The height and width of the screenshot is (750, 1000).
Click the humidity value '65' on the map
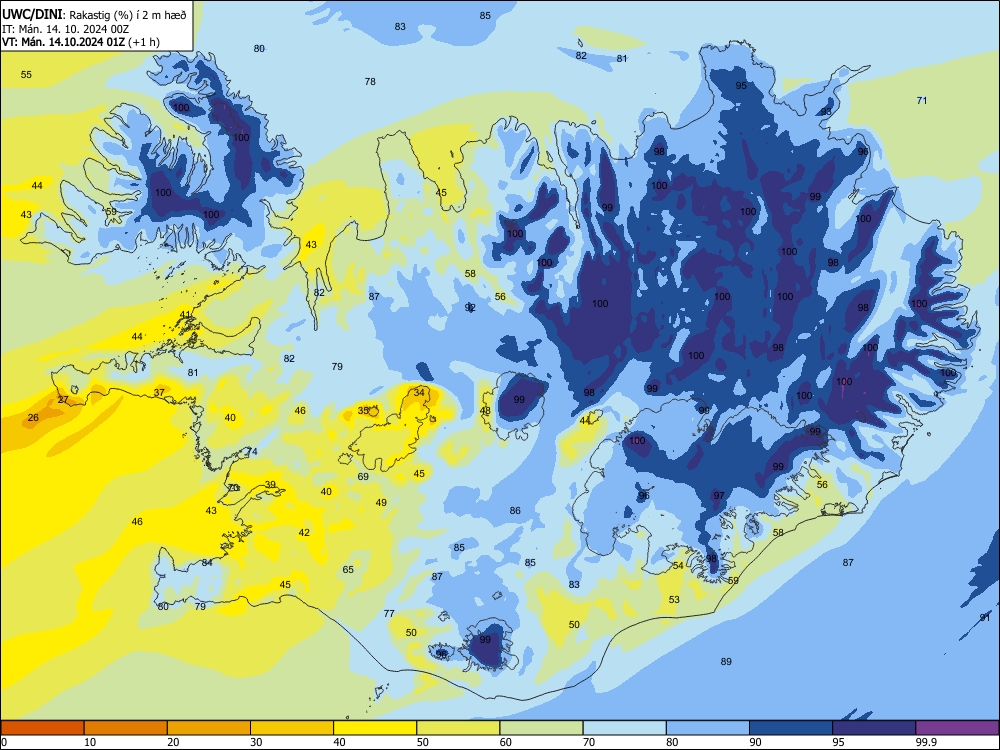point(348,570)
